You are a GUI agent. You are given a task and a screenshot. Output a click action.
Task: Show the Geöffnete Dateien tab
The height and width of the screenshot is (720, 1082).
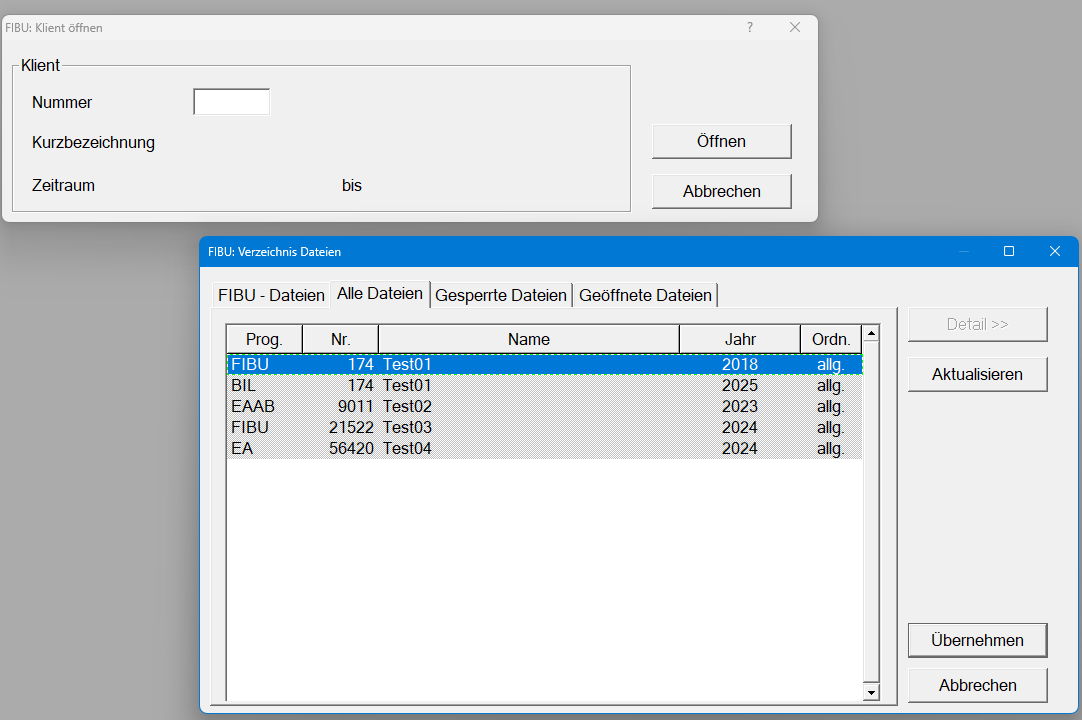coord(645,295)
